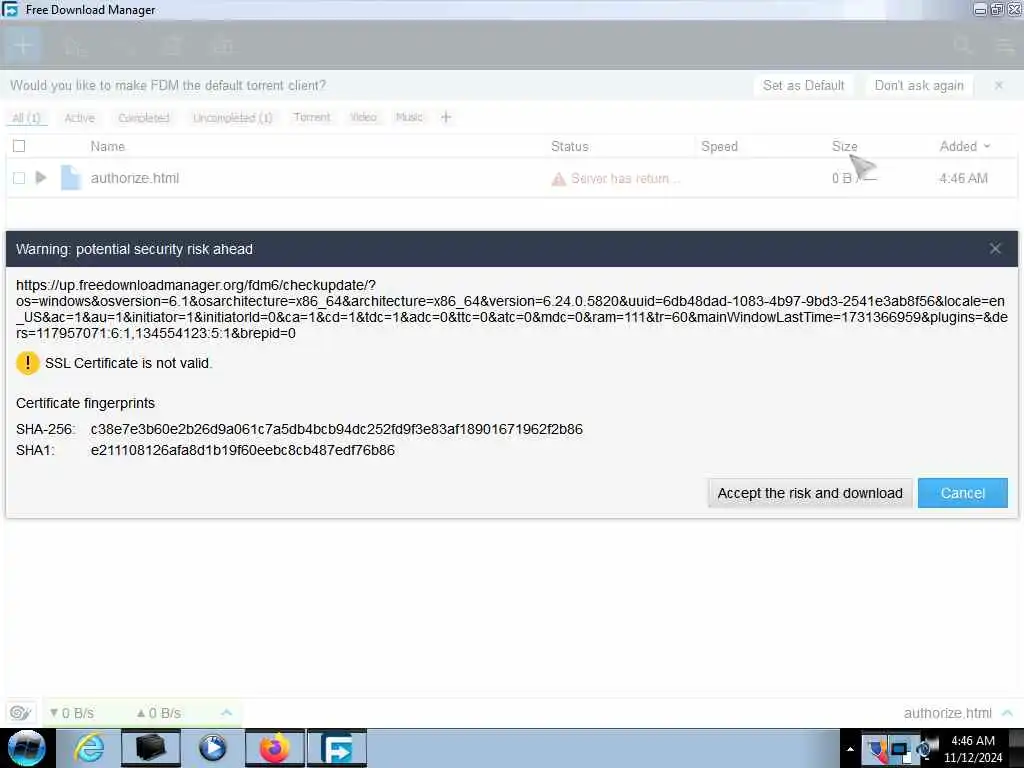The width and height of the screenshot is (1024, 768).
Task: Select the Uncompleted (1) filter tab
Action: (x=232, y=118)
